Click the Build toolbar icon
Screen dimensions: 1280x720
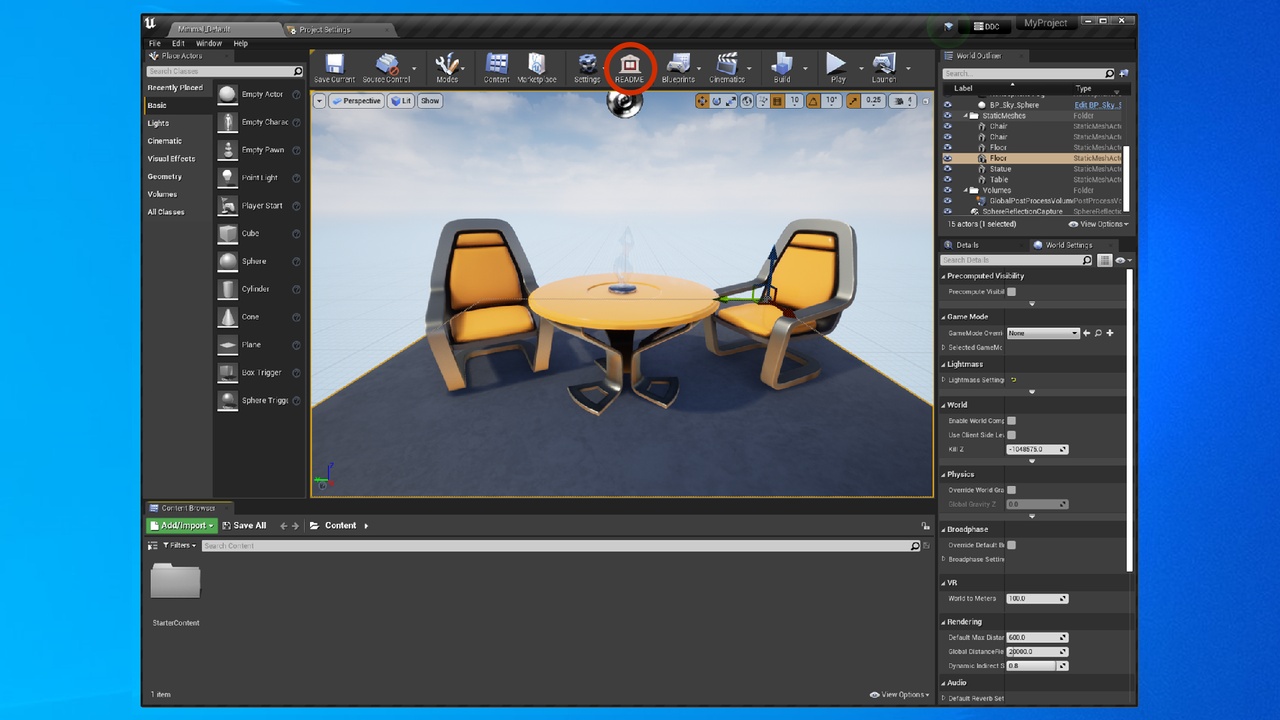pos(781,68)
